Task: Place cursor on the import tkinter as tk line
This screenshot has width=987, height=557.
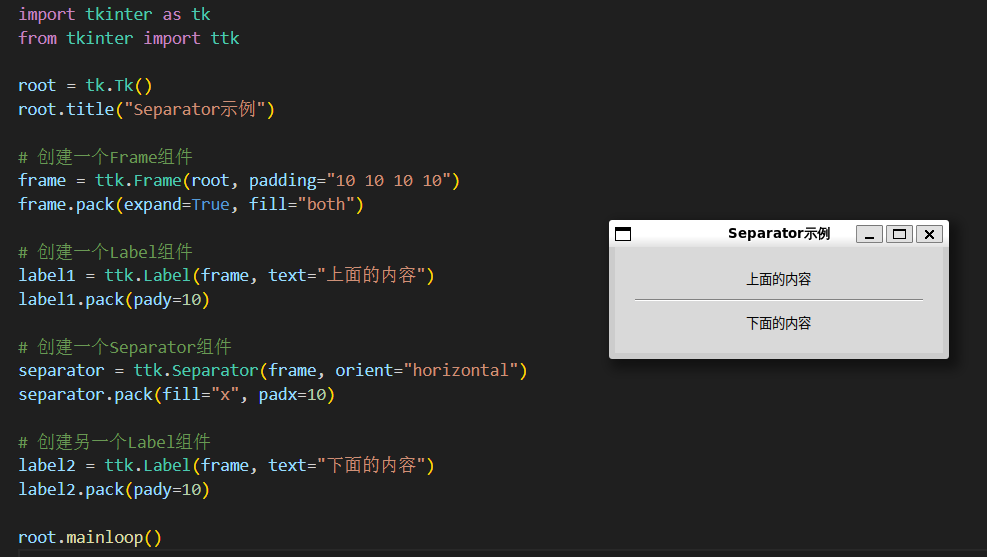Action: click(x=114, y=14)
